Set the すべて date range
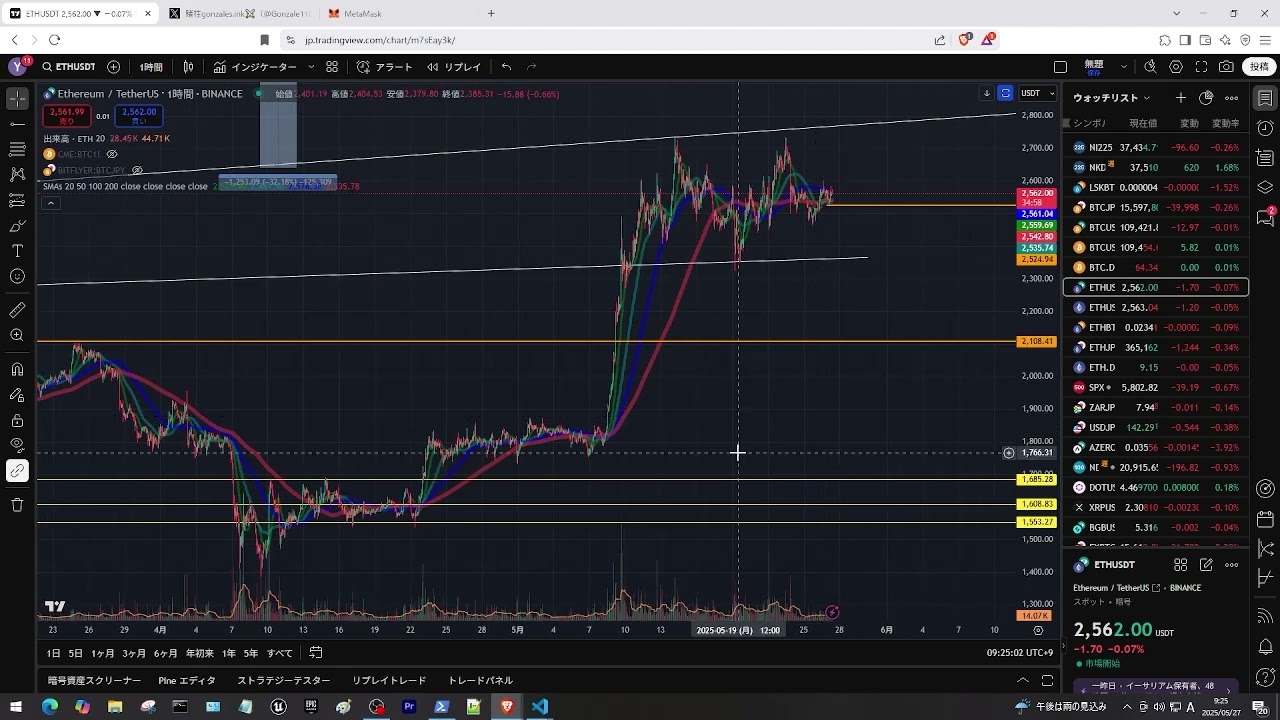The height and width of the screenshot is (720, 1280). tap(280, 653)
